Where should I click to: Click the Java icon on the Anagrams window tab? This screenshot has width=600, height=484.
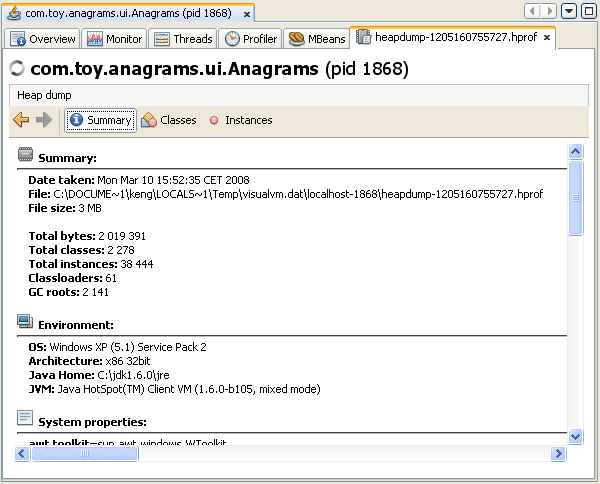click(14, 12)
